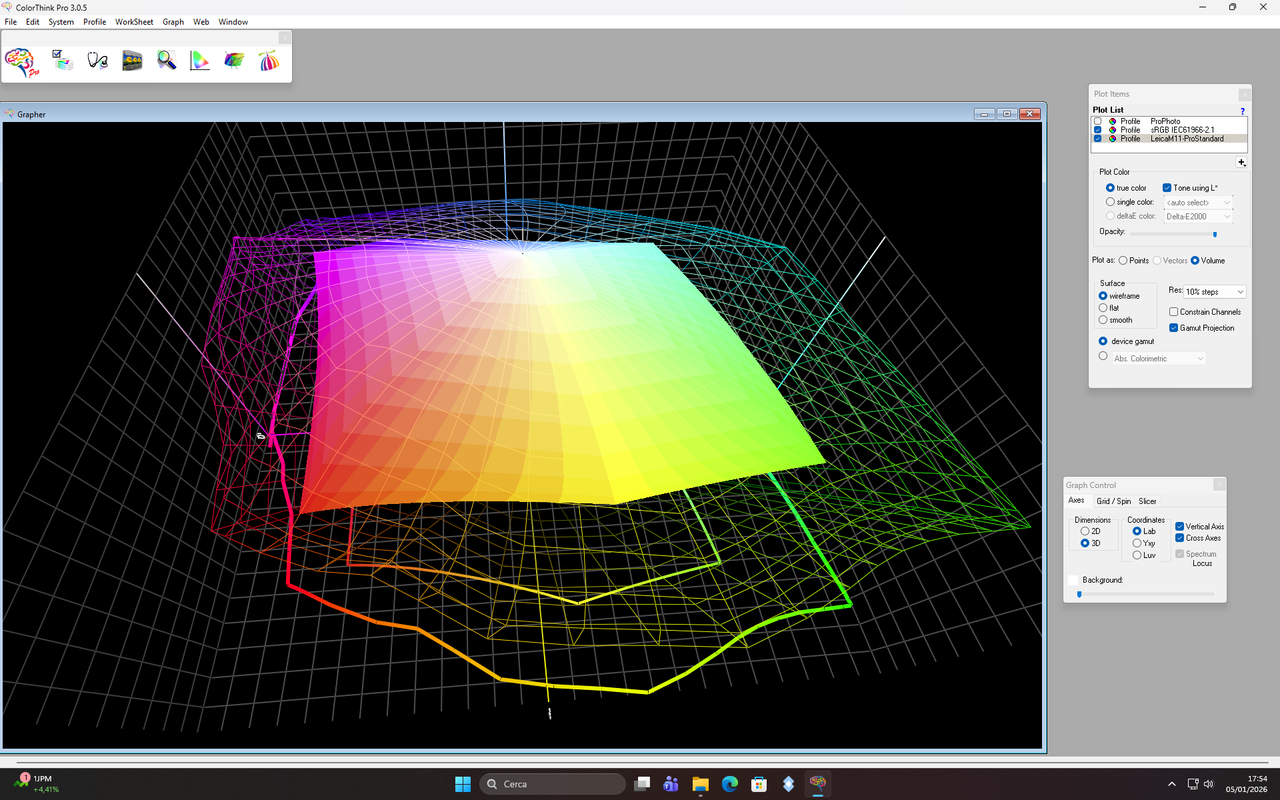Open the Window menu

[233, 21]
